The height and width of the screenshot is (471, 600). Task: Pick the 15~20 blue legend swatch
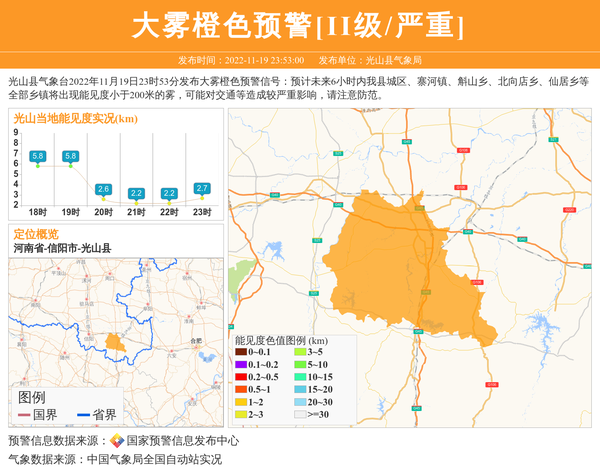pyautogui.click(x=300, y=389)
